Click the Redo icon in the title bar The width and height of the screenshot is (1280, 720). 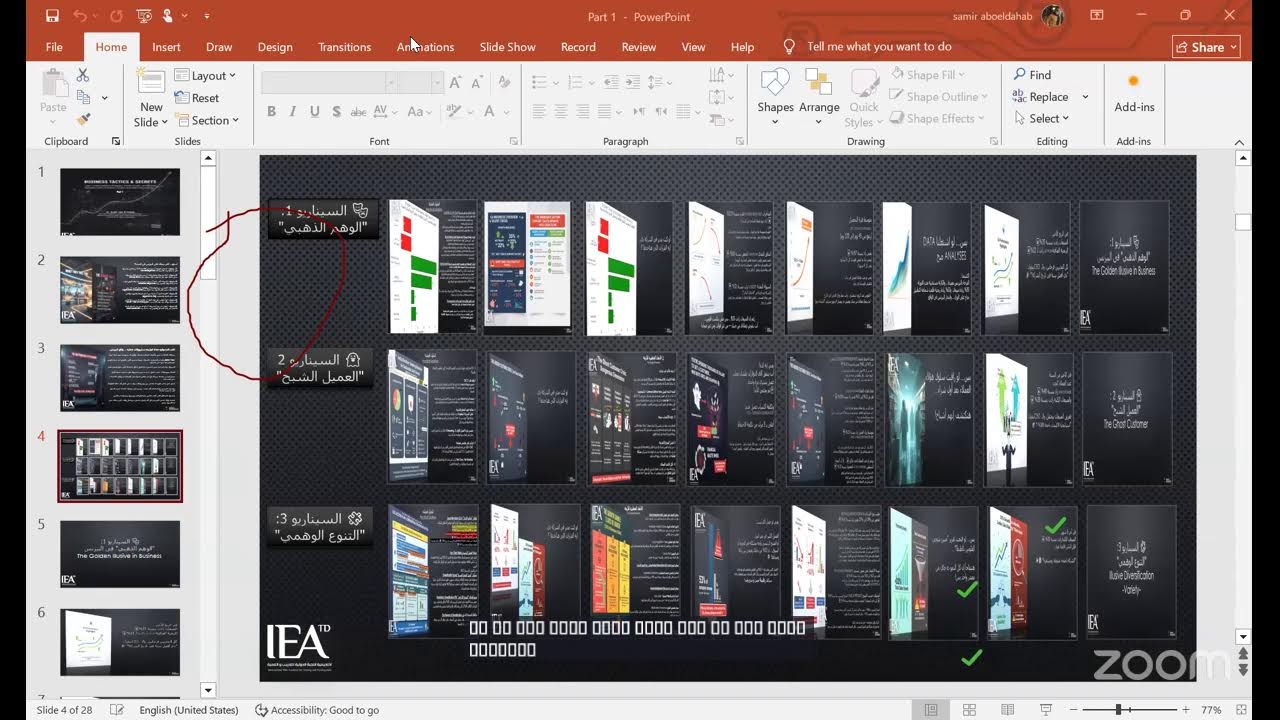[116, 16]
